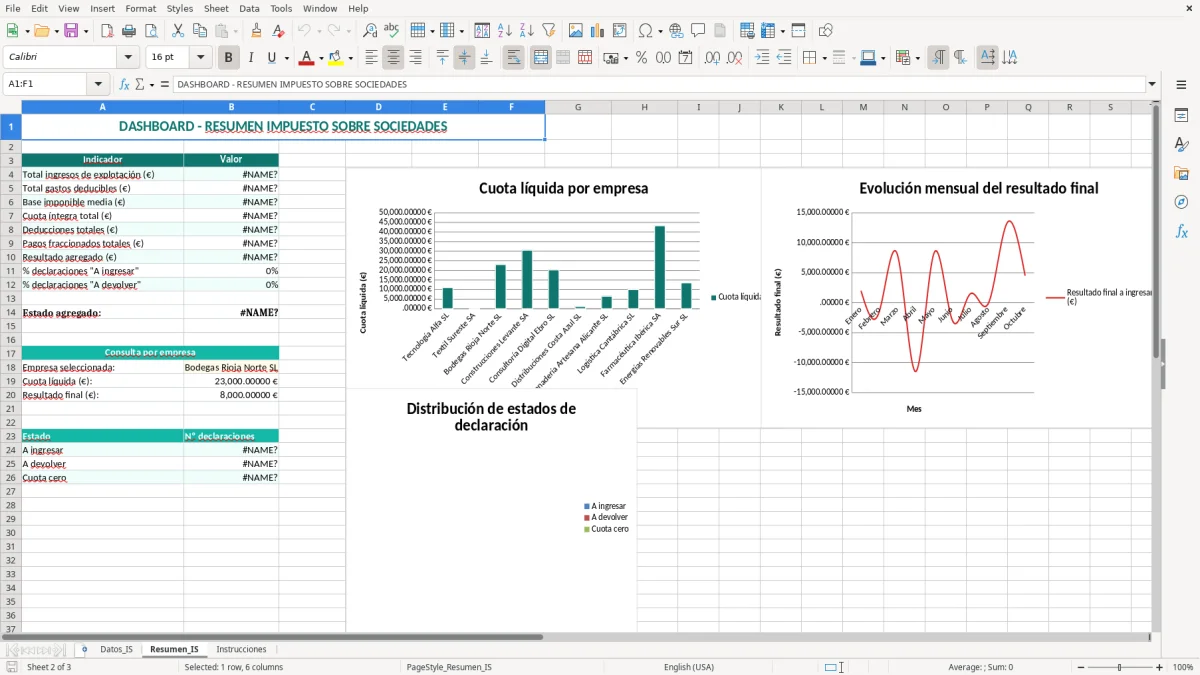1200x675 pixels.
Task: Toggle Align Right
Action: coord(416,58)
